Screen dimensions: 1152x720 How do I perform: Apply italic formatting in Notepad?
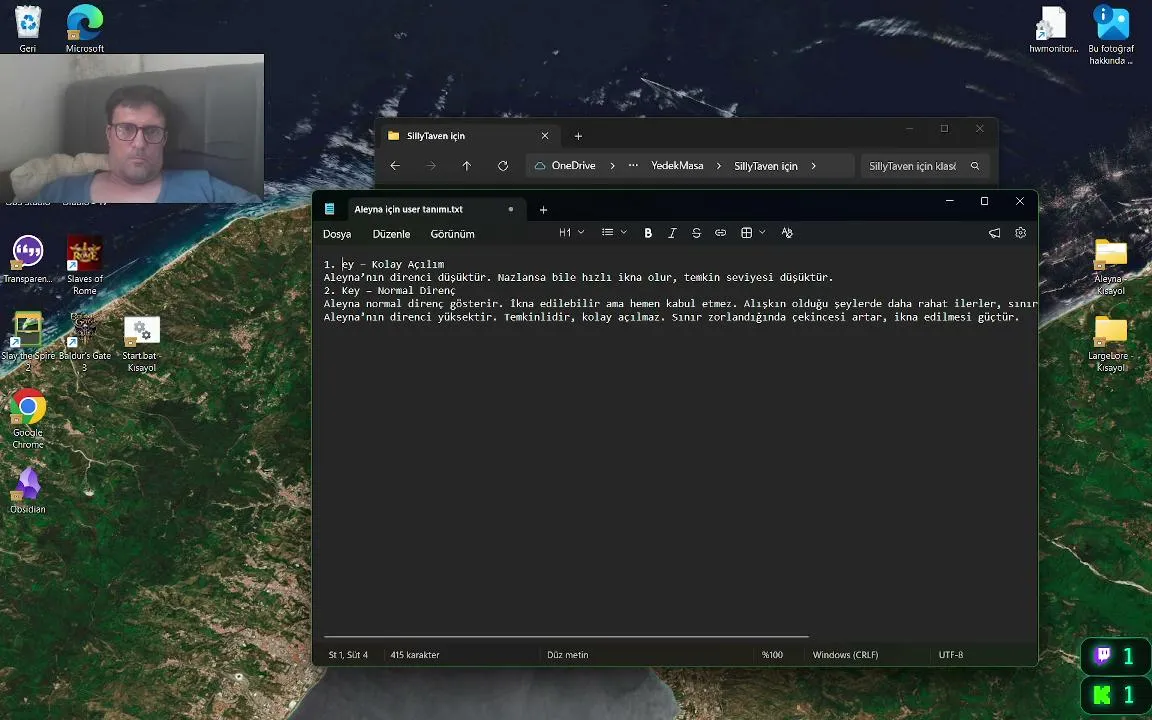672,233
